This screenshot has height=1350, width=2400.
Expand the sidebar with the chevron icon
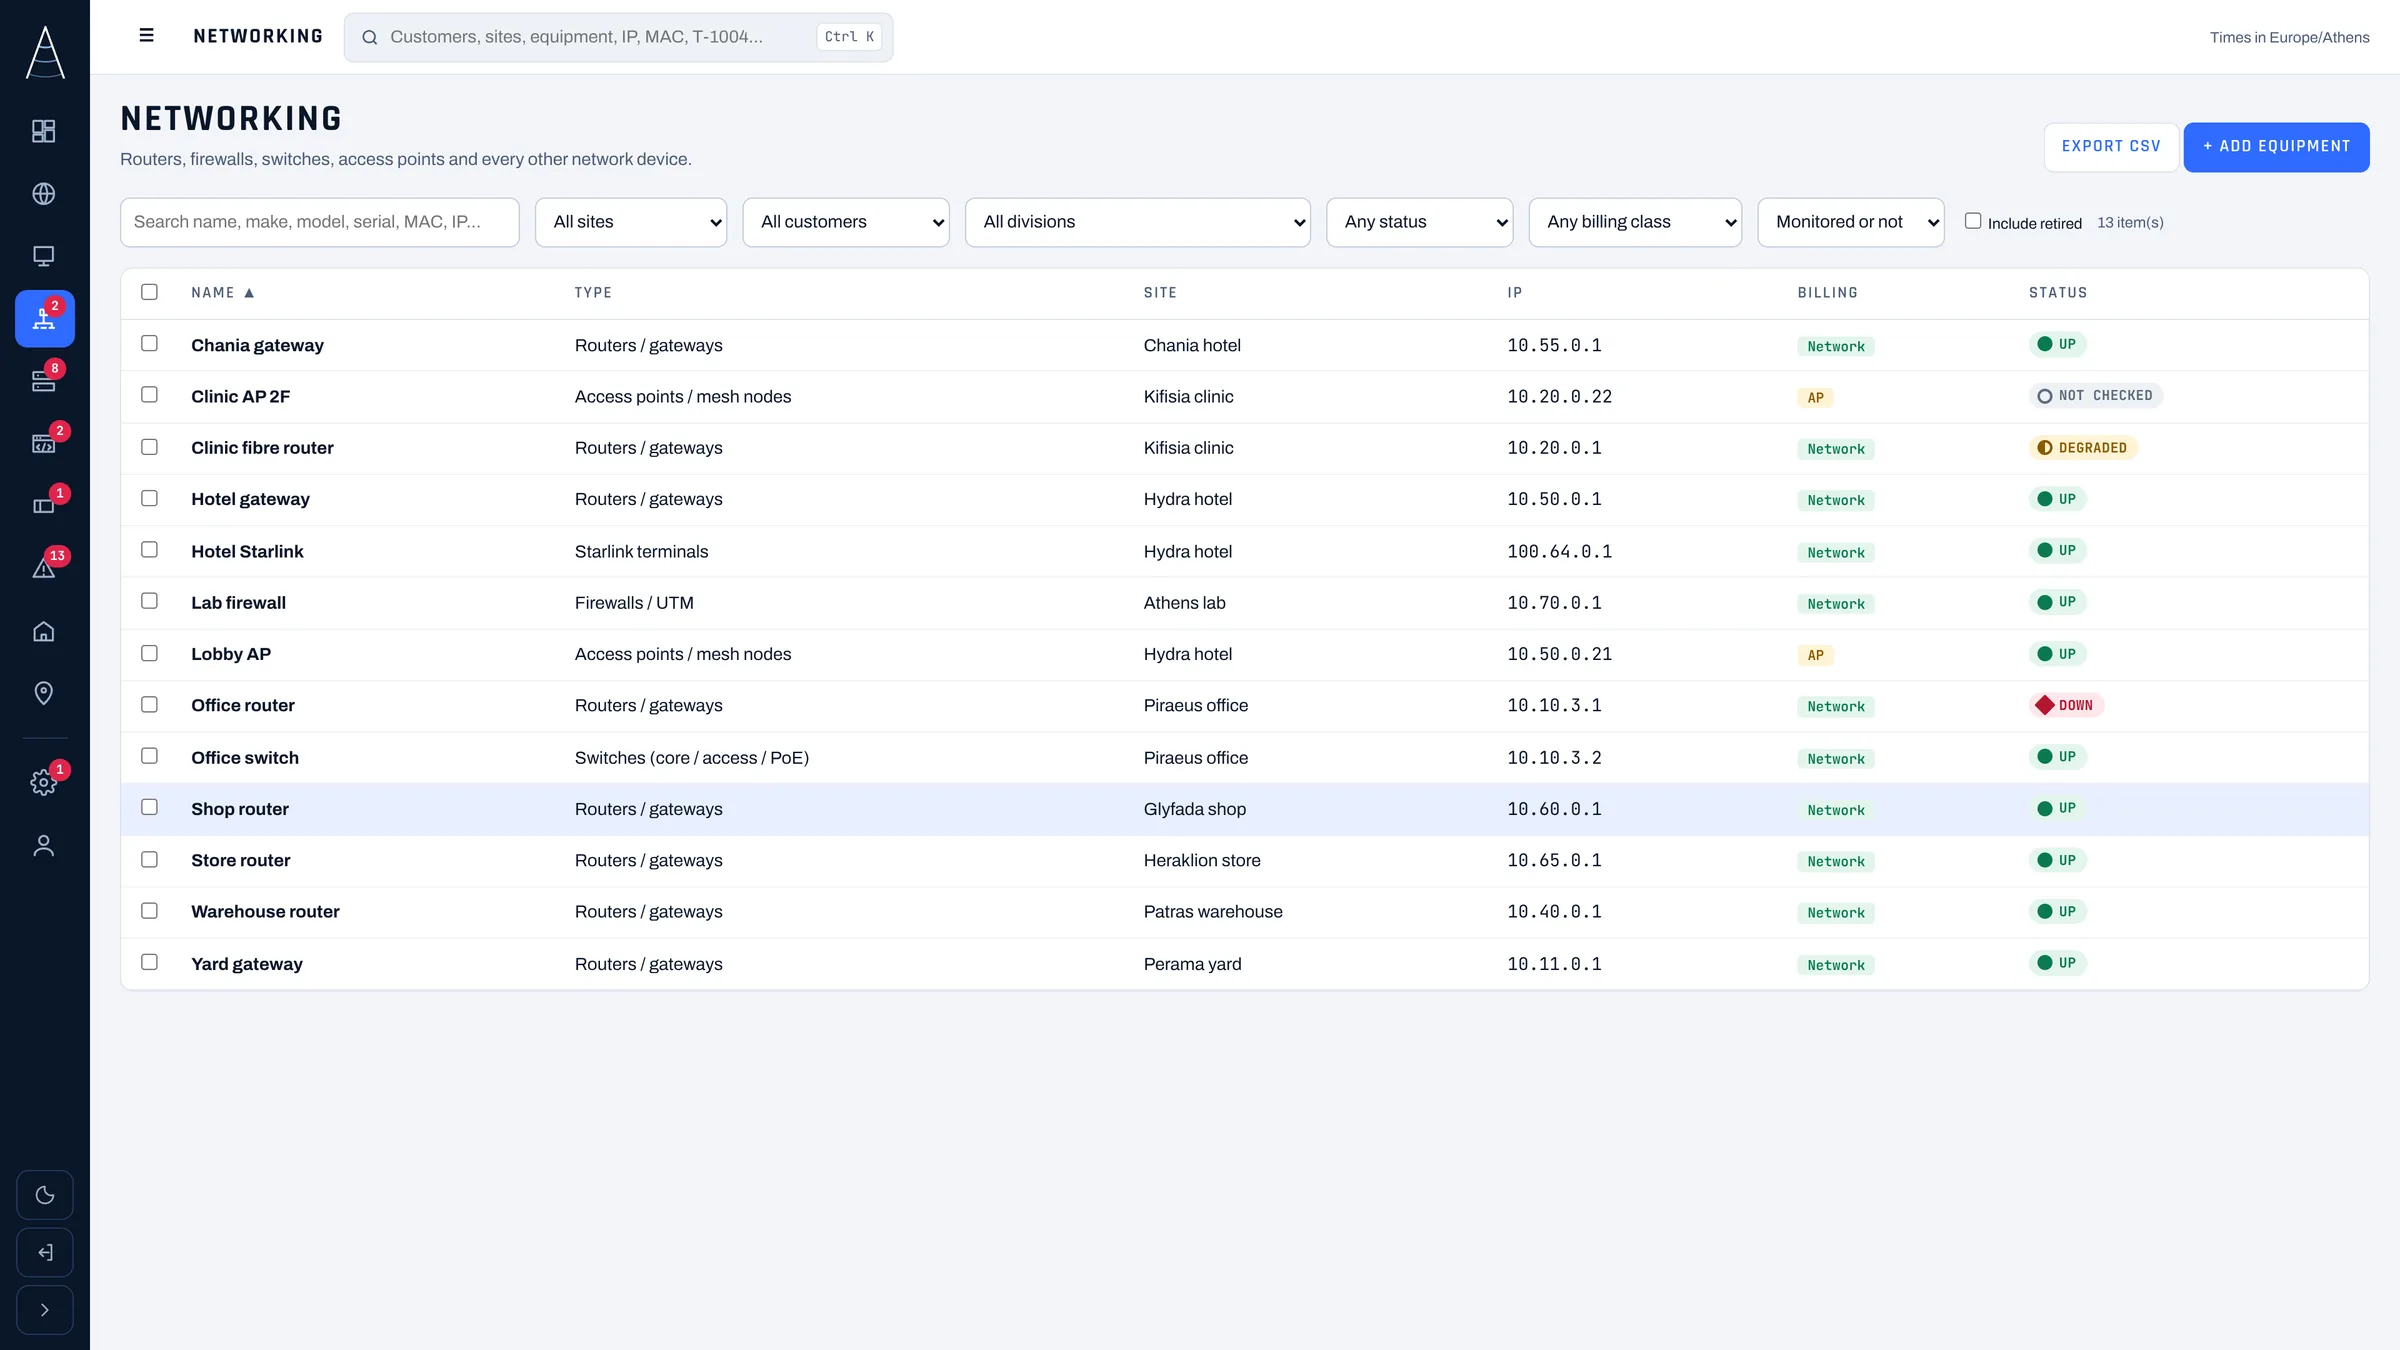[x=45, y=1310]
